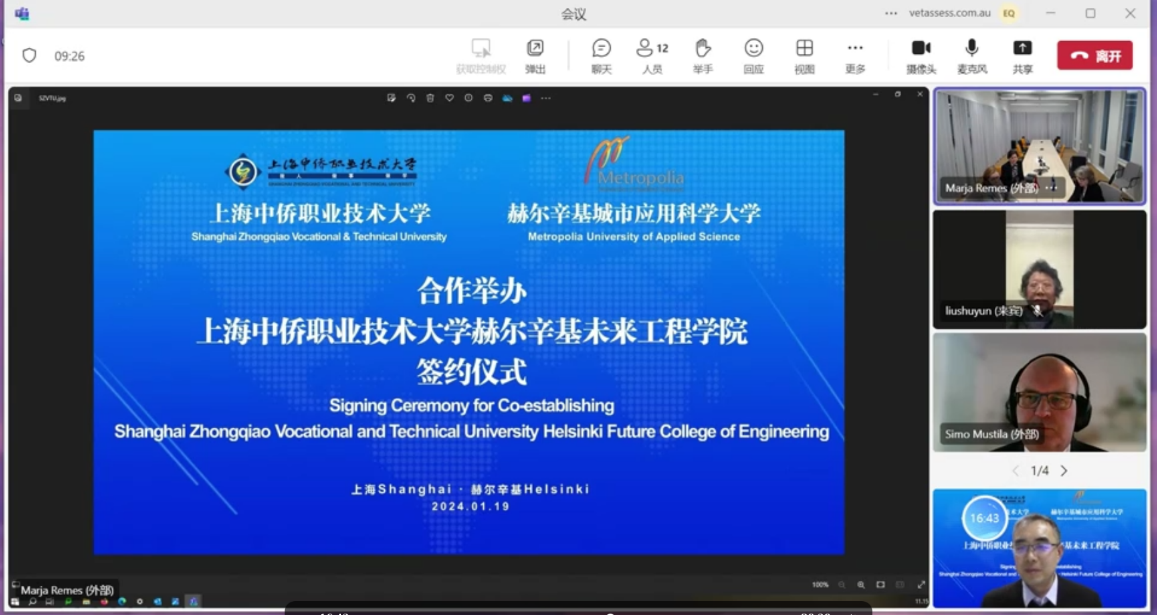
Task: Select liushuyun participant video tile
Action: (1039, 269)
